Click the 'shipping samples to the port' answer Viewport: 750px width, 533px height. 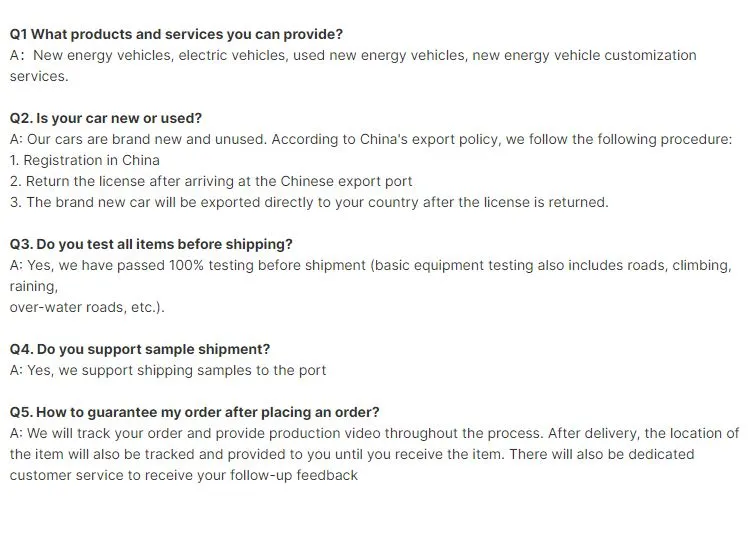(x=168, y=370)
